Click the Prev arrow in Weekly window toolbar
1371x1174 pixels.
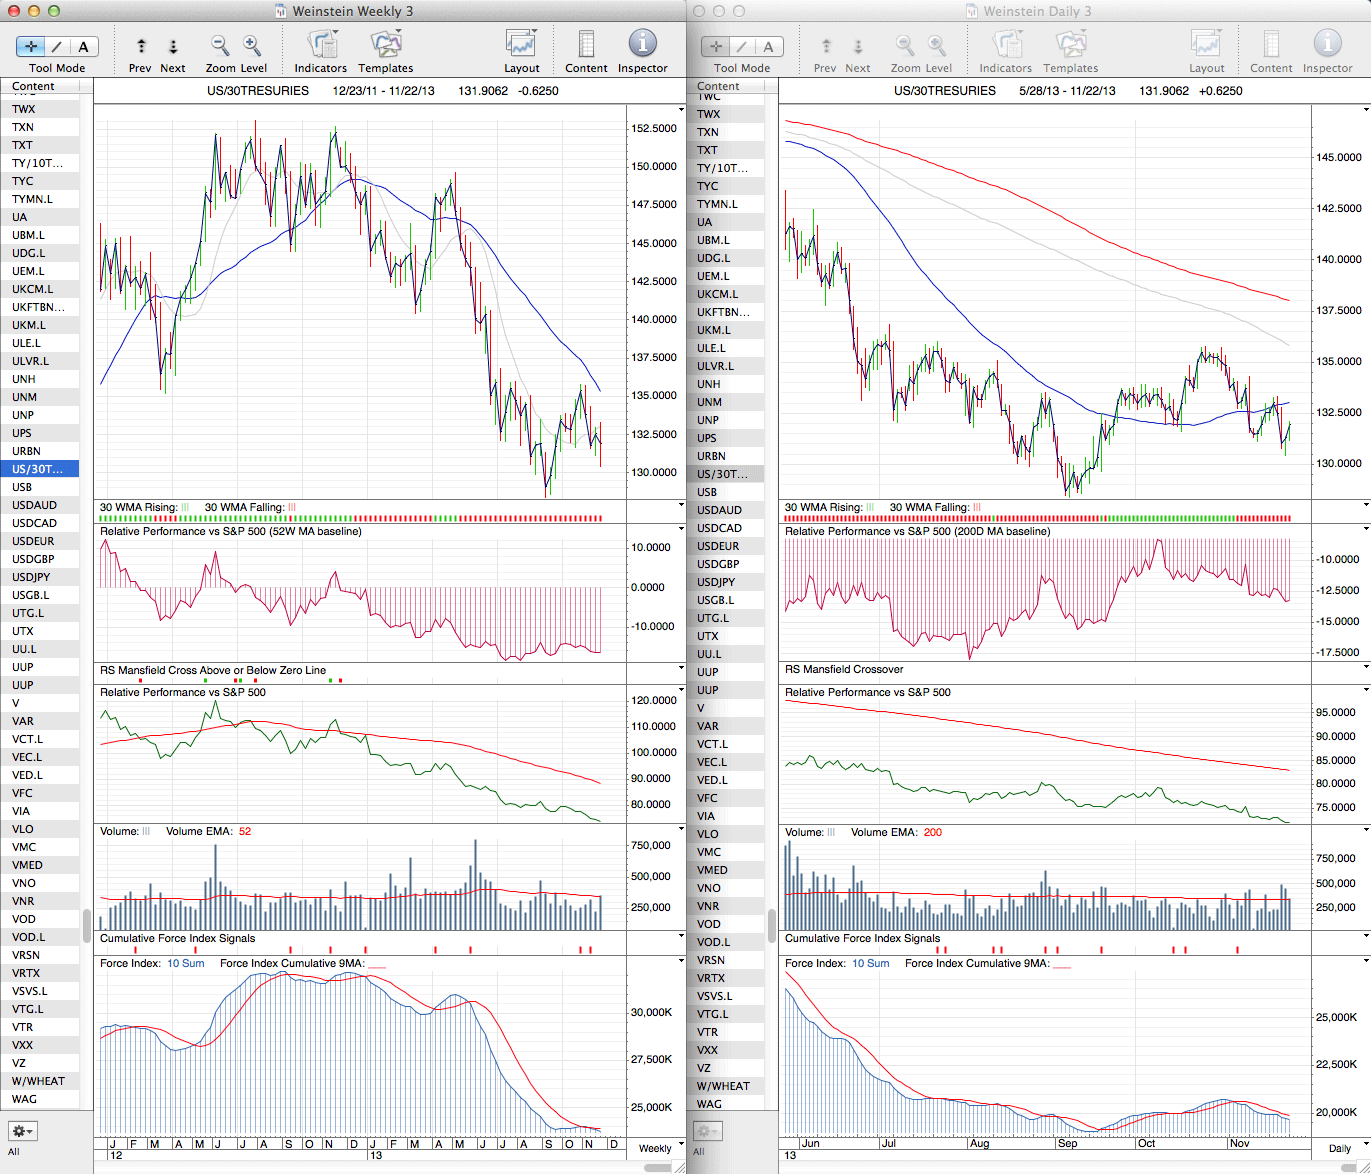coord(141,46)
